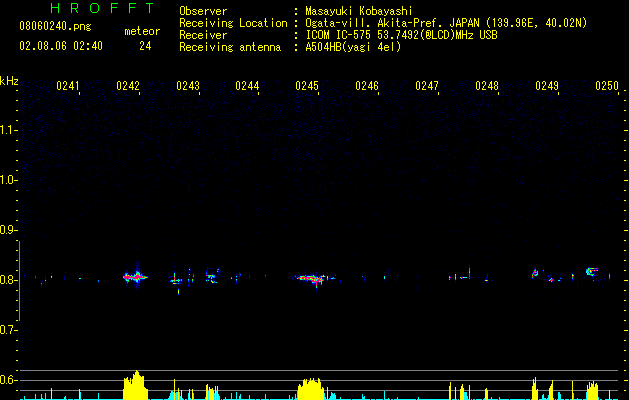This screenshot has height=400, width=629.
Task: Click the 0247 time marker
Action: 427,86
